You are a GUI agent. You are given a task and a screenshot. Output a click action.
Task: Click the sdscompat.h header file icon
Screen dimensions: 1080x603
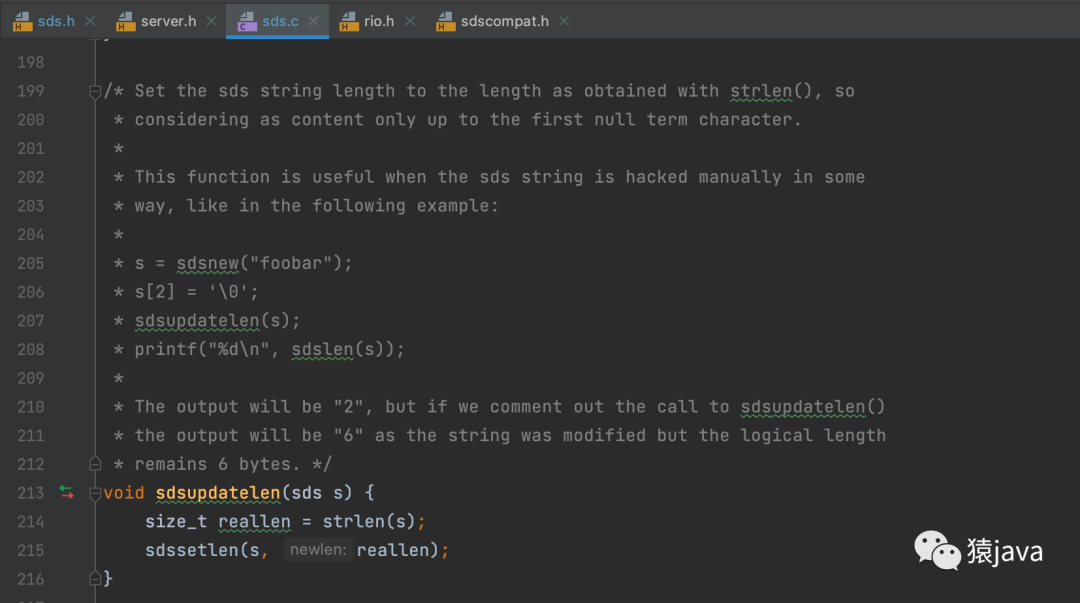tap(446, 21)
